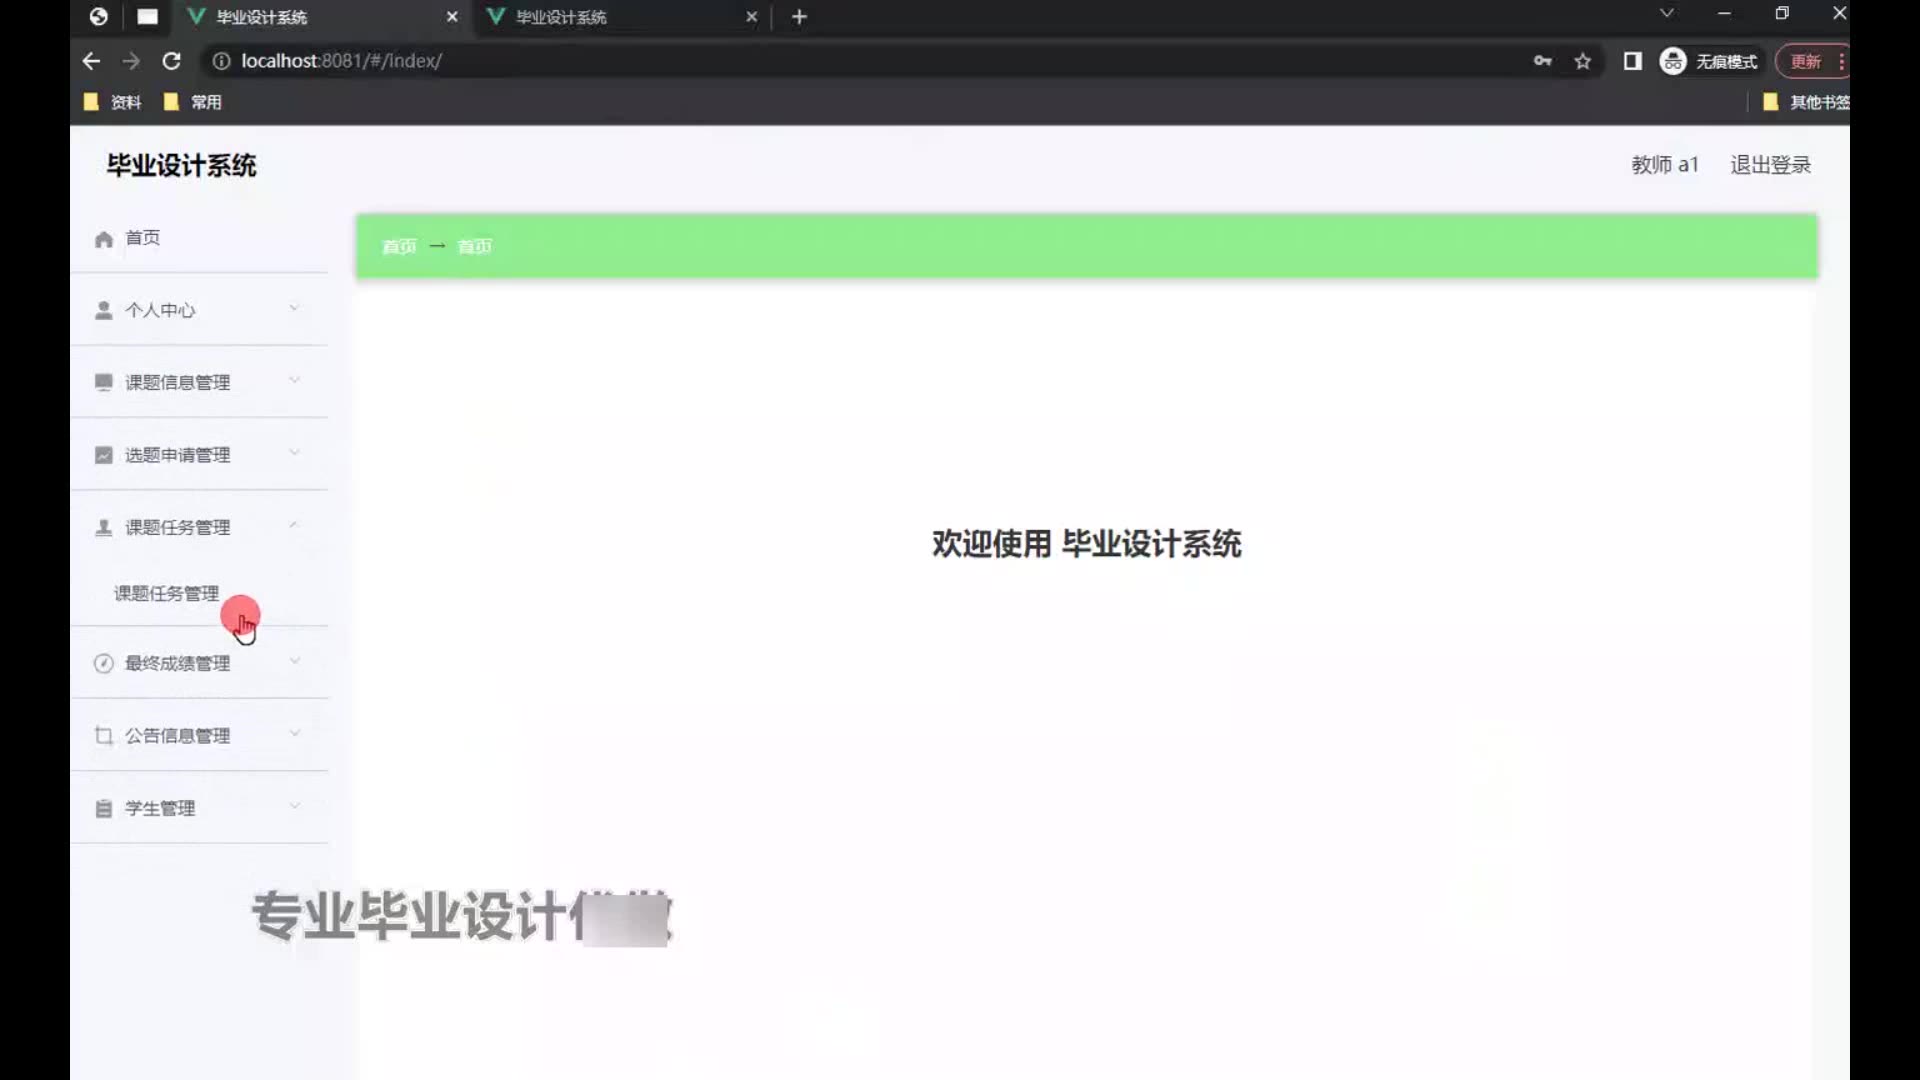Click the compass icon for 最终成绩管理

click(103, 664)
